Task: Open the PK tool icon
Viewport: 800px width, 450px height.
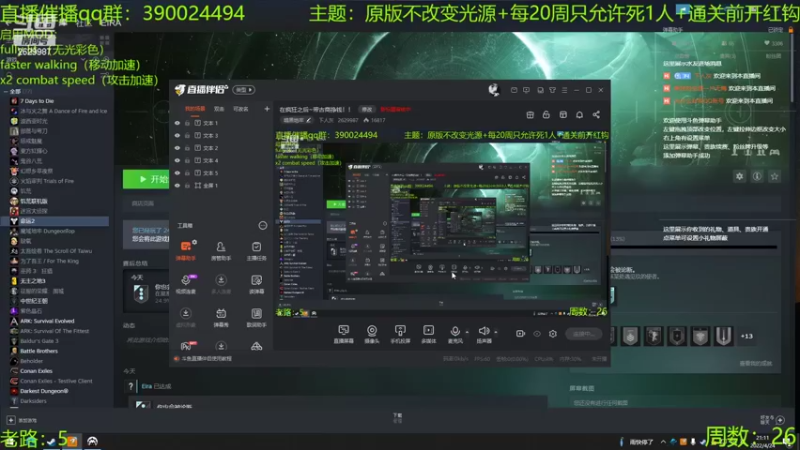Action: (186, 346)
